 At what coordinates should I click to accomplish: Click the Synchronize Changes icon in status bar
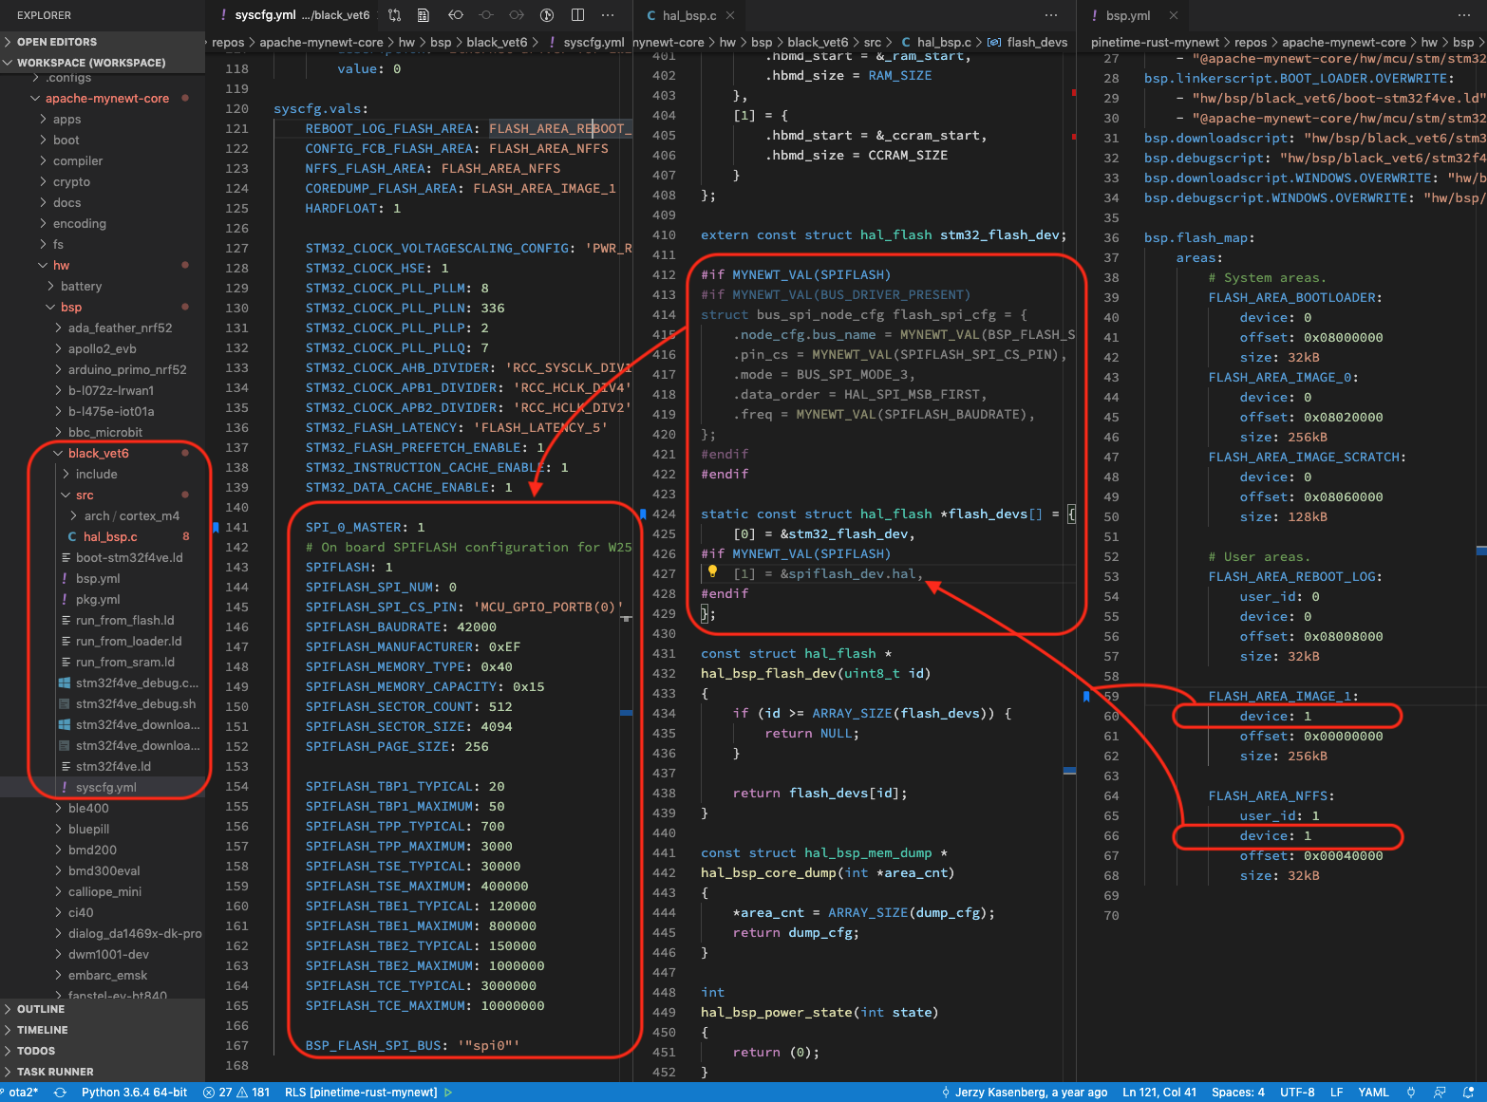click(60, 1092)
